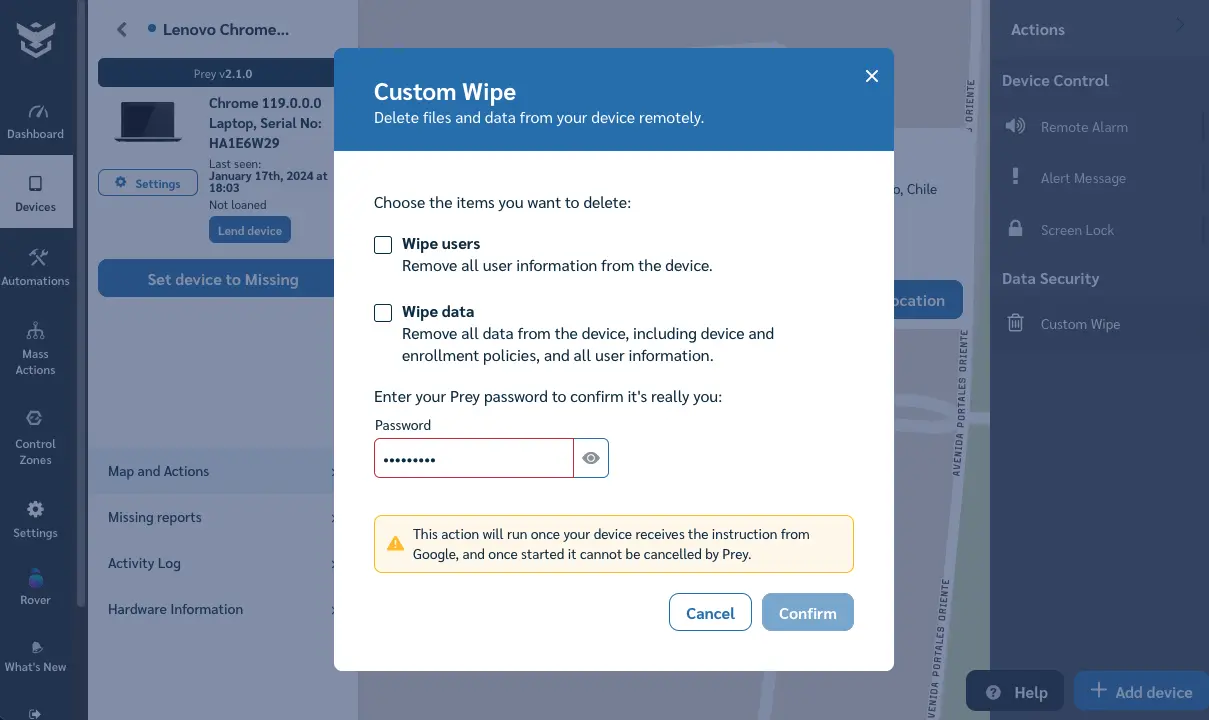Open Control Zones icon
This screenshot has height=720, width=1209.
tap(35, 418)
